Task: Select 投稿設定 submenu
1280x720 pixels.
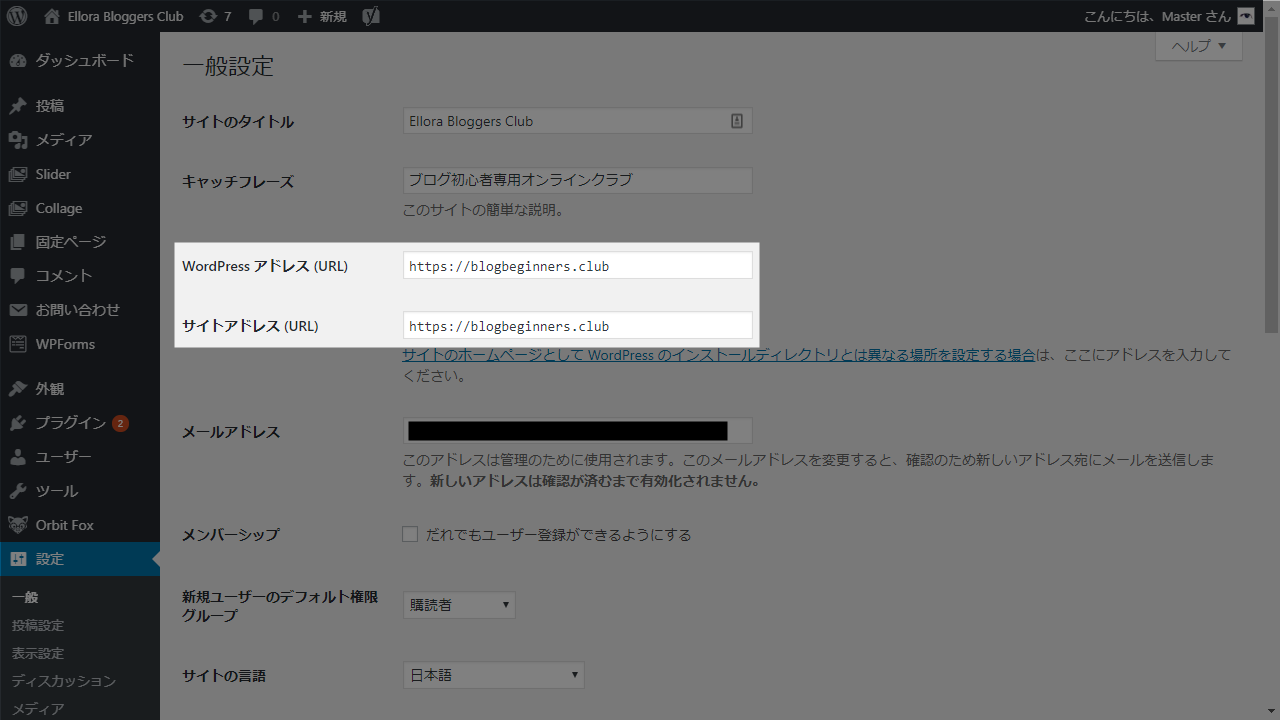Action: point(38,625)
